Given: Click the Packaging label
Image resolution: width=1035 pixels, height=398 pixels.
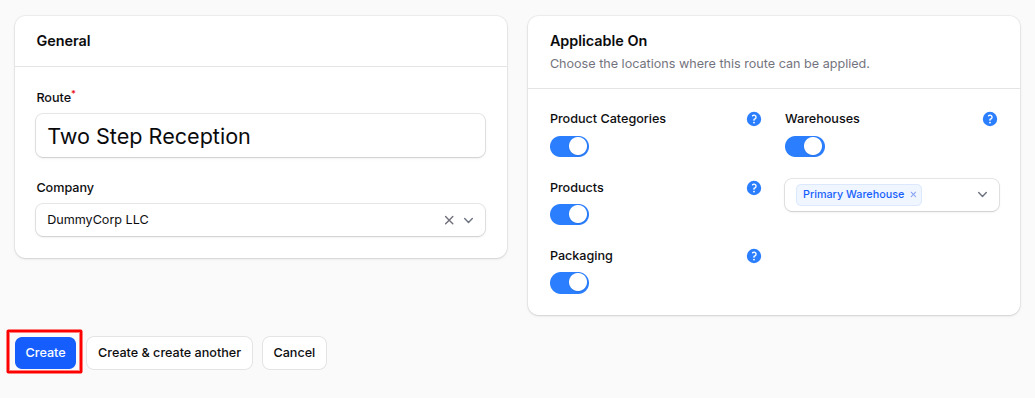Looking at the screenshot, I should 582,255.
